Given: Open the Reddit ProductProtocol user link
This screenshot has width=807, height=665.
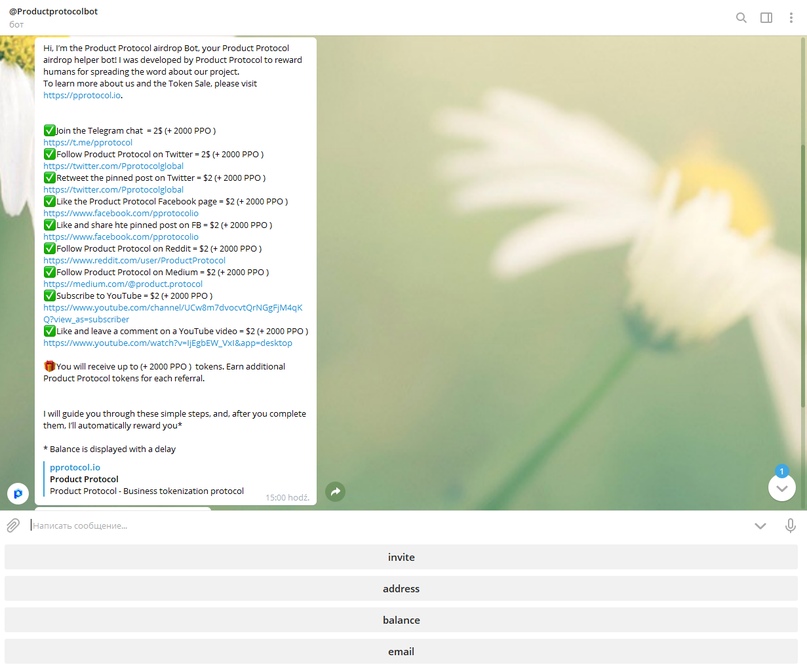Looking at the screenshot, I should point(134,260).
